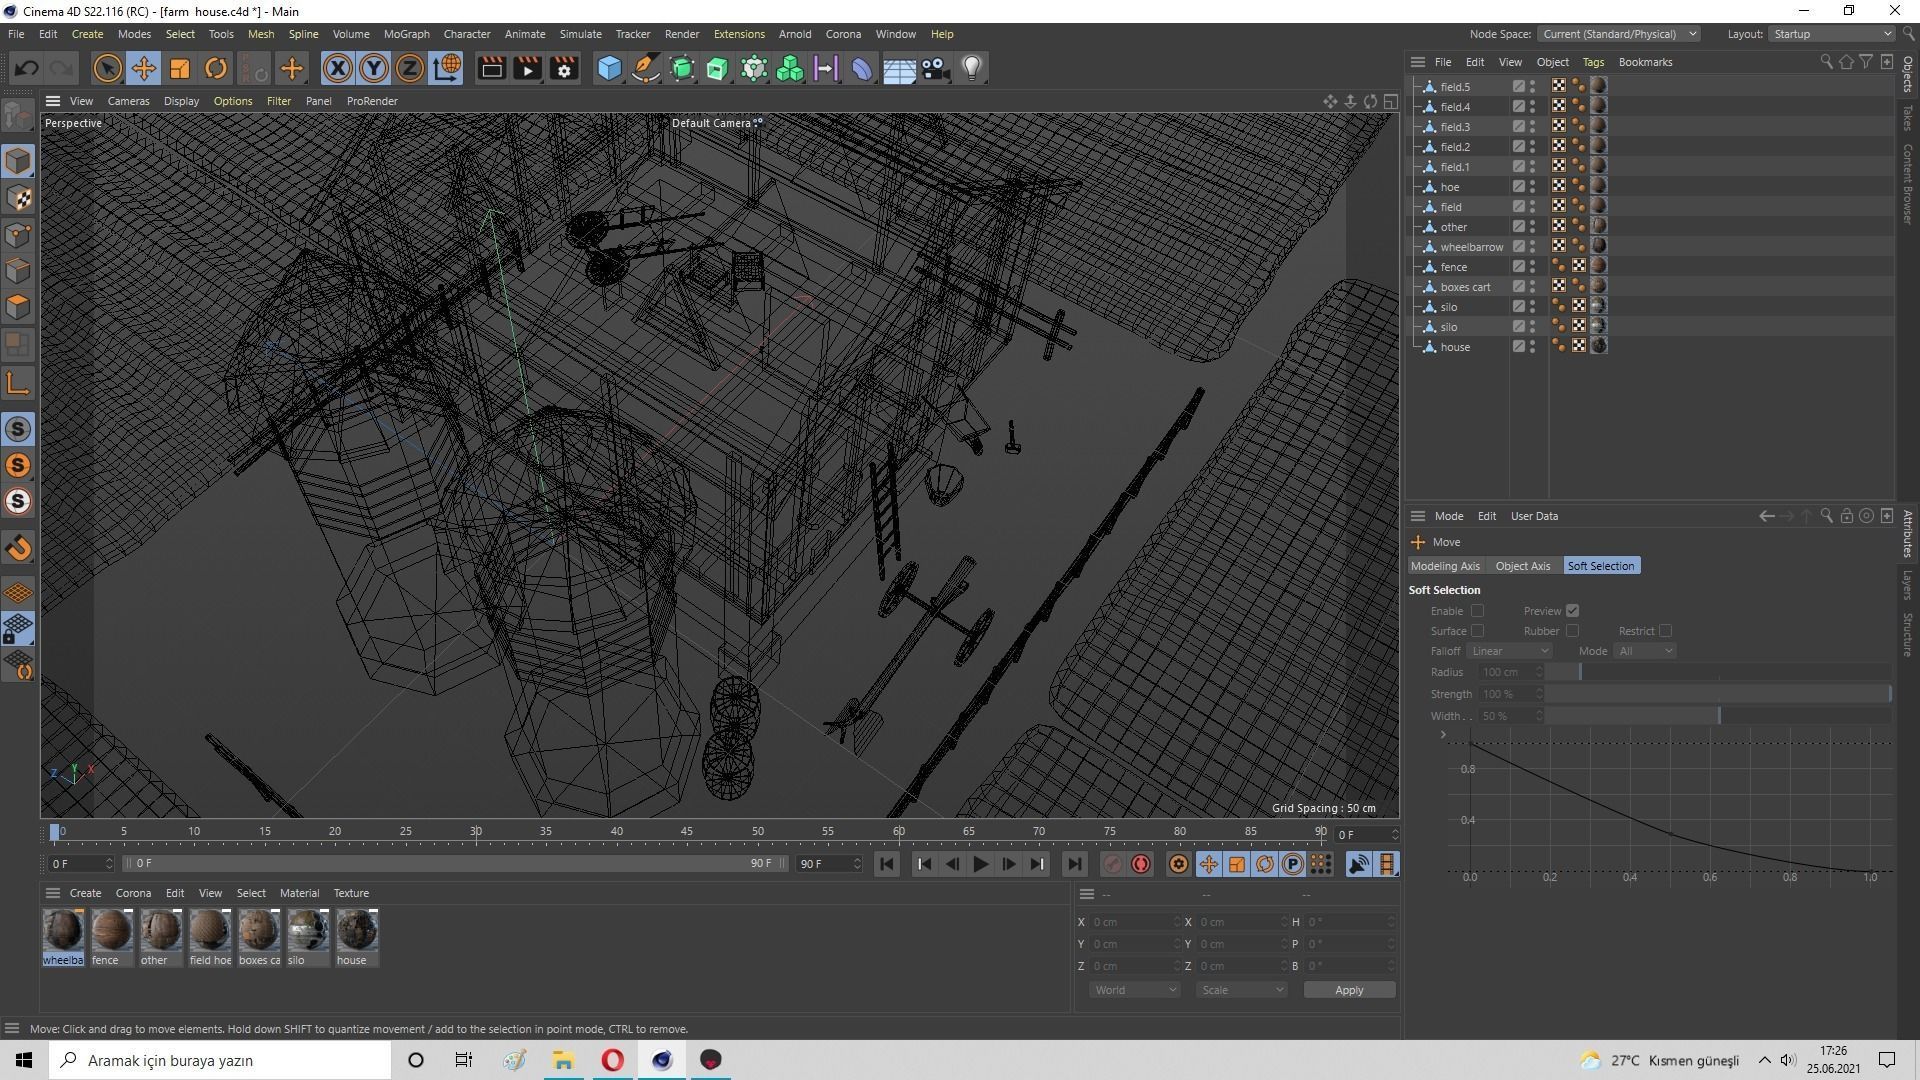
Task: Go to end of animation
Action: pos(1074,864)
